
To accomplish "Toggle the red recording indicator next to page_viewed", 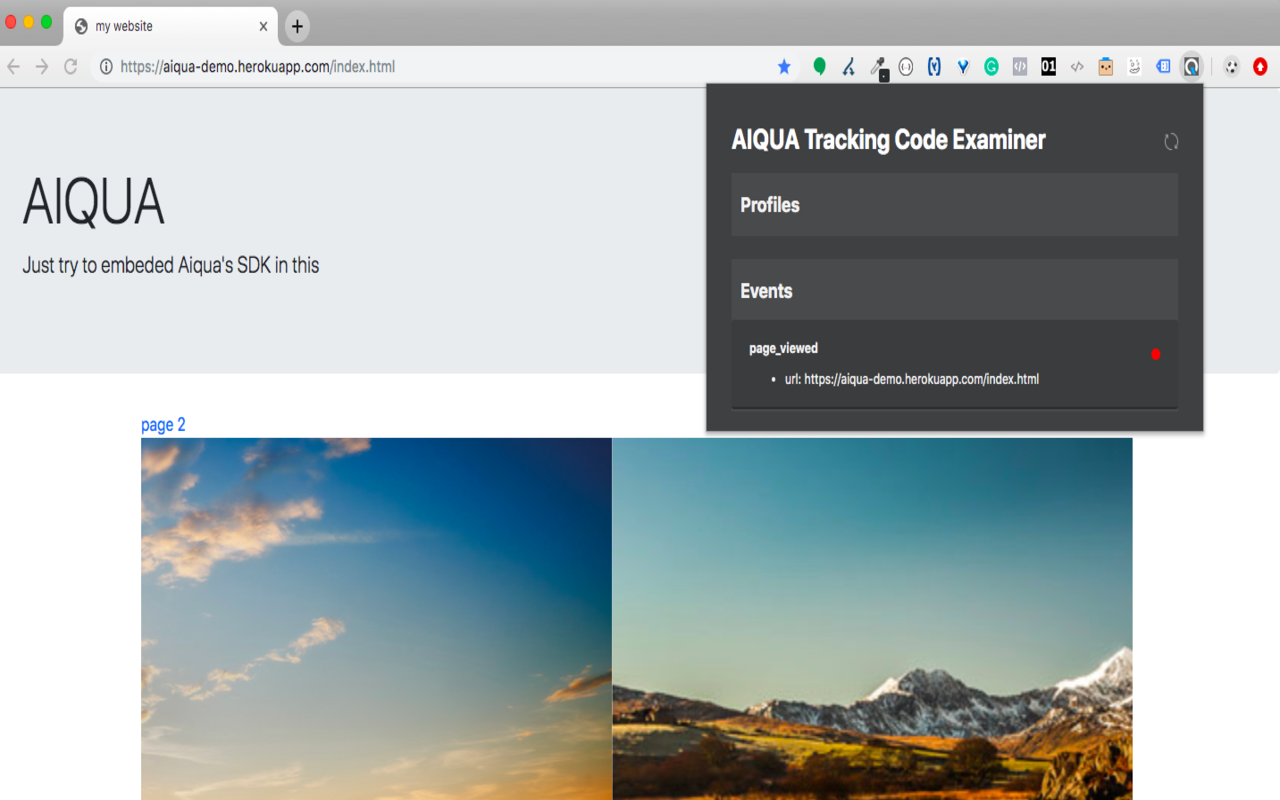I will [1156, 353].
